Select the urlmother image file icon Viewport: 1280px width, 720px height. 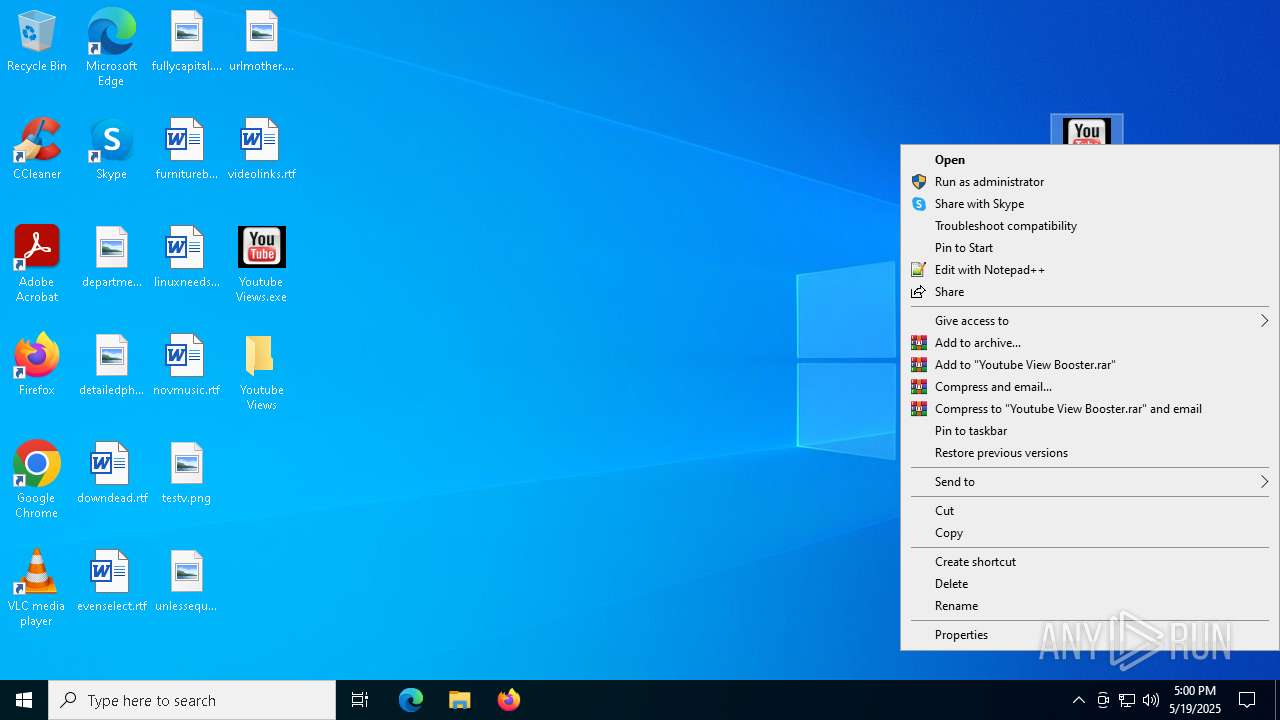coord(261,42)
